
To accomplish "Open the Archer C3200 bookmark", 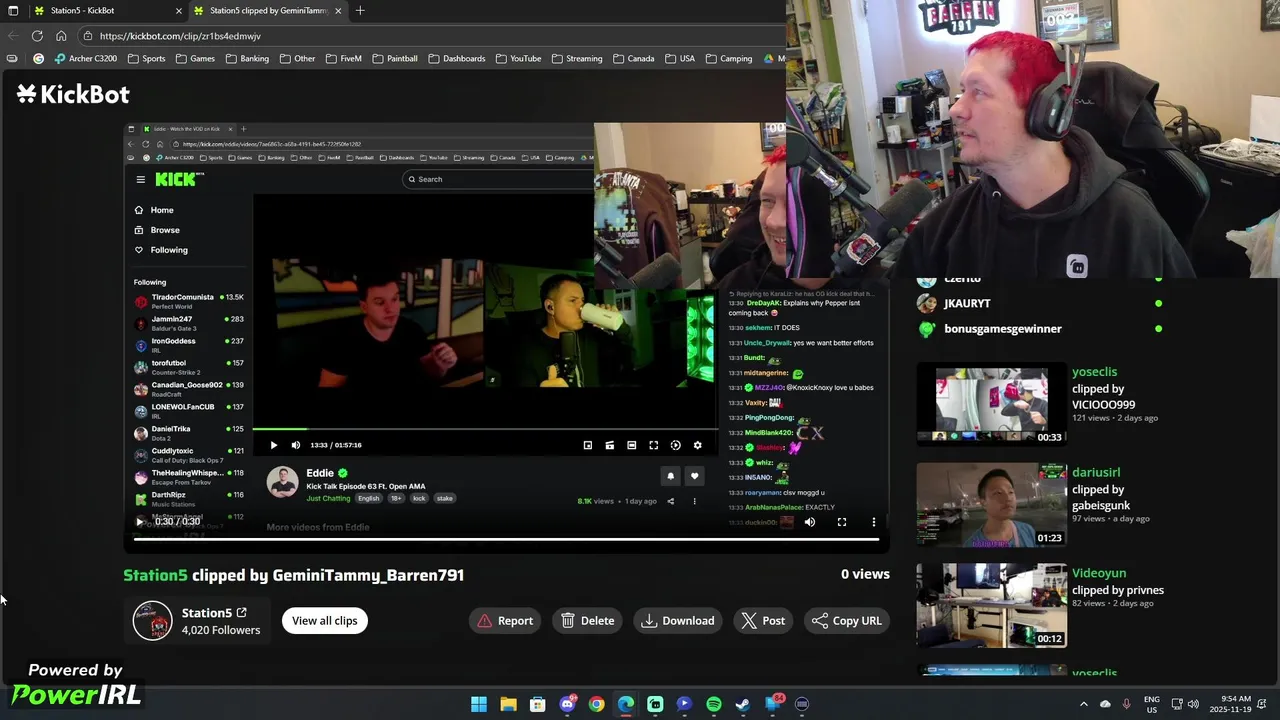I will click(86, 58).
